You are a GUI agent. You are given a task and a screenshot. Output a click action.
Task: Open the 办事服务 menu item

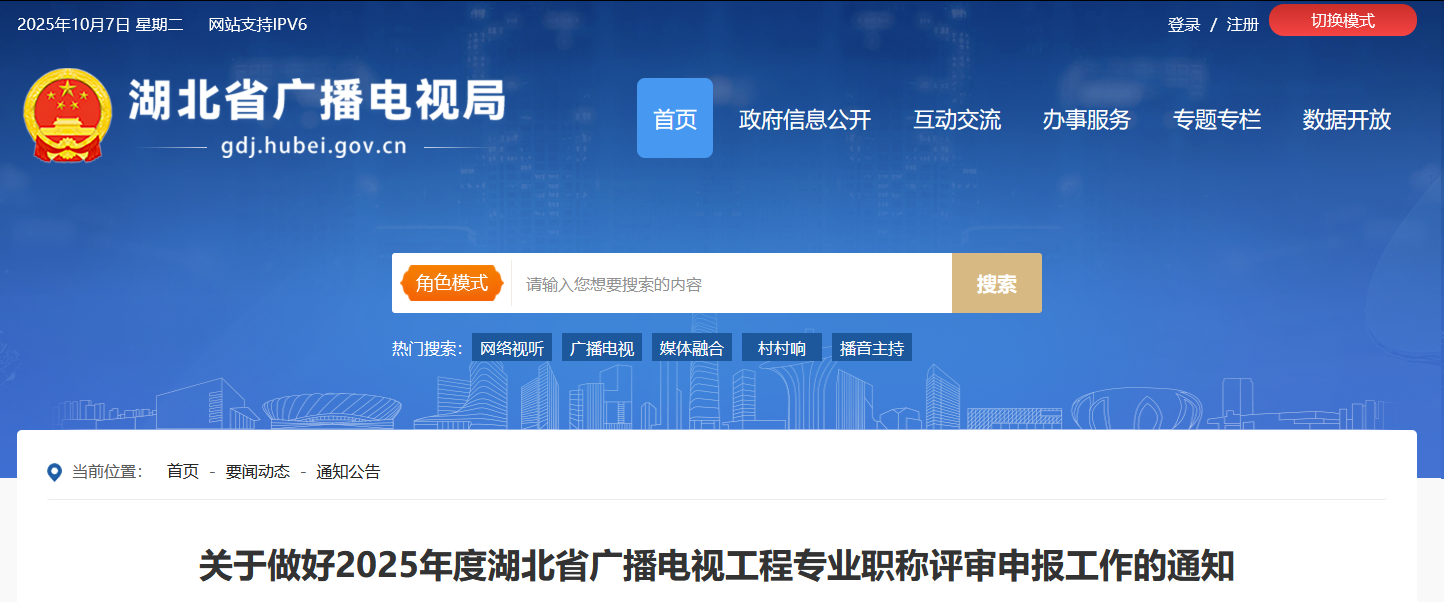1086,120
